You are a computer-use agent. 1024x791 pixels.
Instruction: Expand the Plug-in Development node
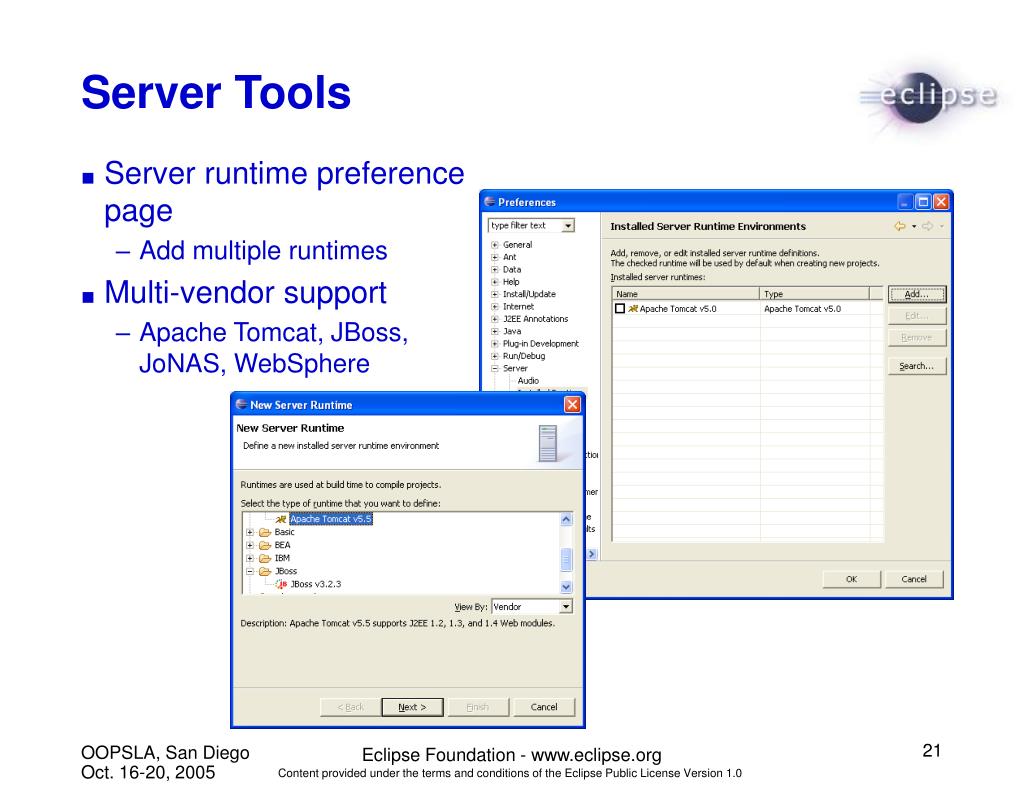tap(495, 344)
